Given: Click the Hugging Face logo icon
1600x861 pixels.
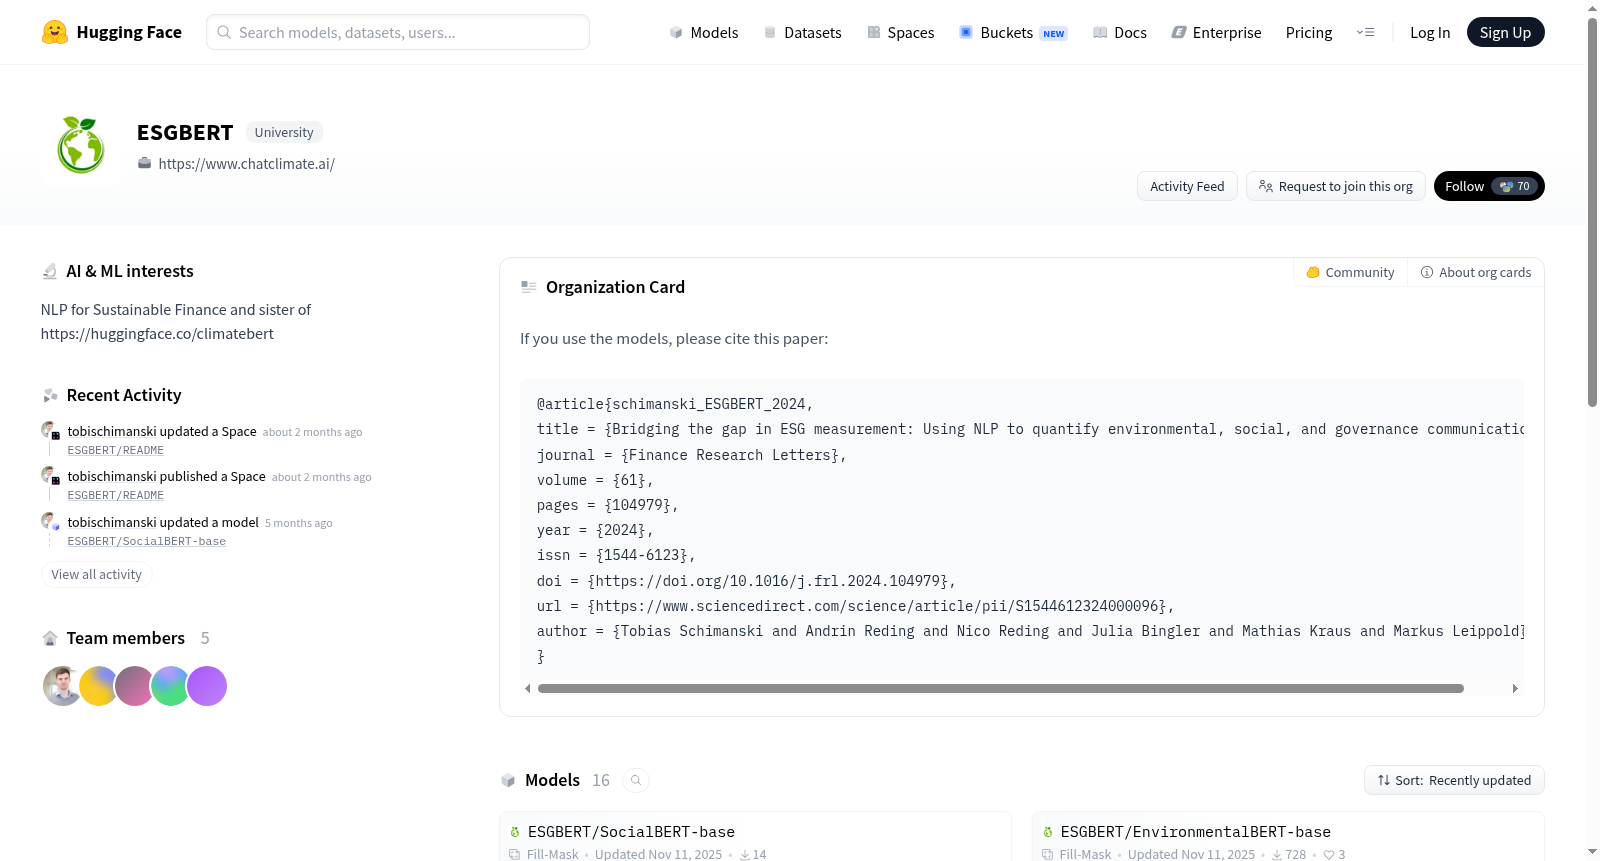Looking at the screenshot, I should (x=55, y=32).
